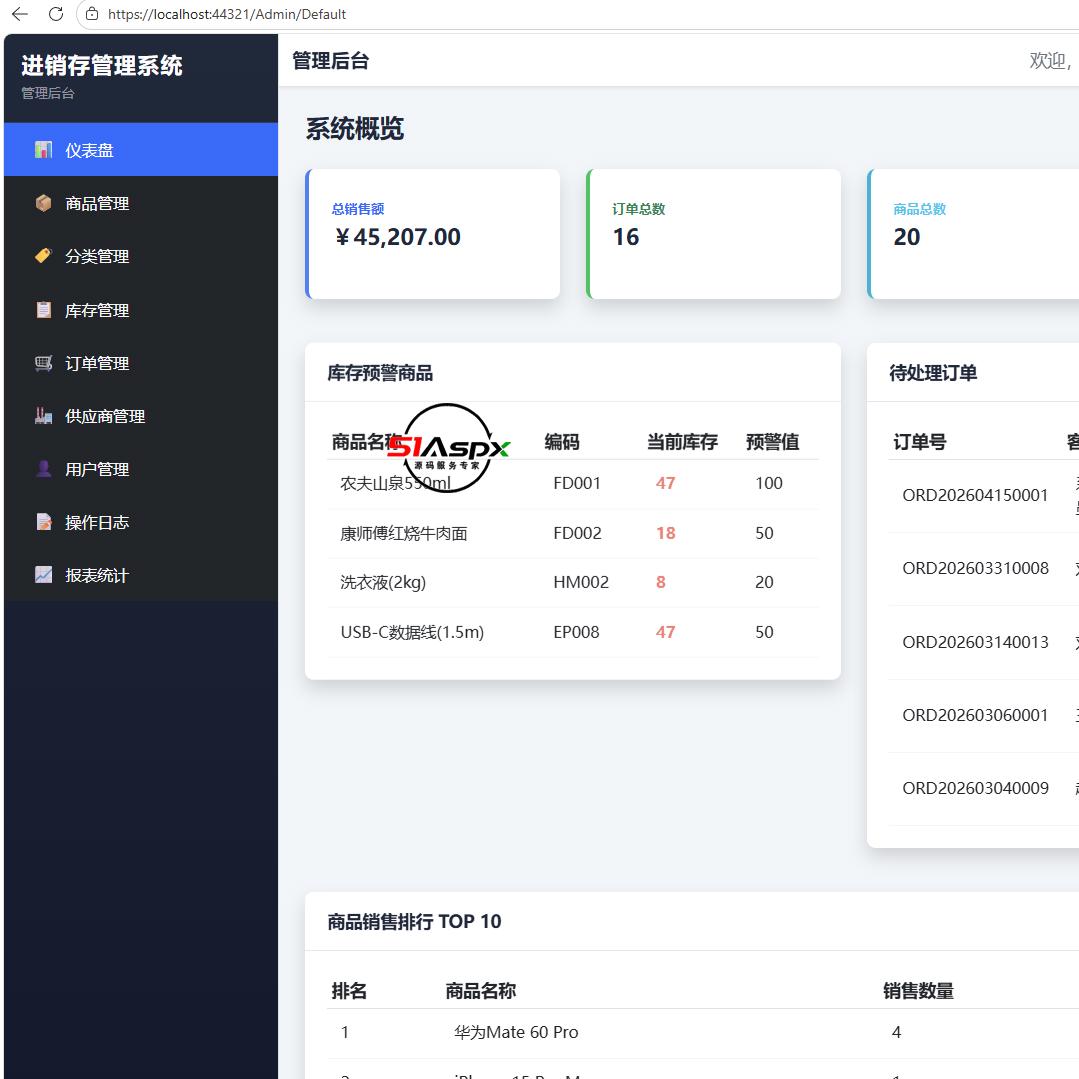Screen dimensions: 1079x1079
Task: Open 供应商管理 menu item
Action: [x=141, y=416]
